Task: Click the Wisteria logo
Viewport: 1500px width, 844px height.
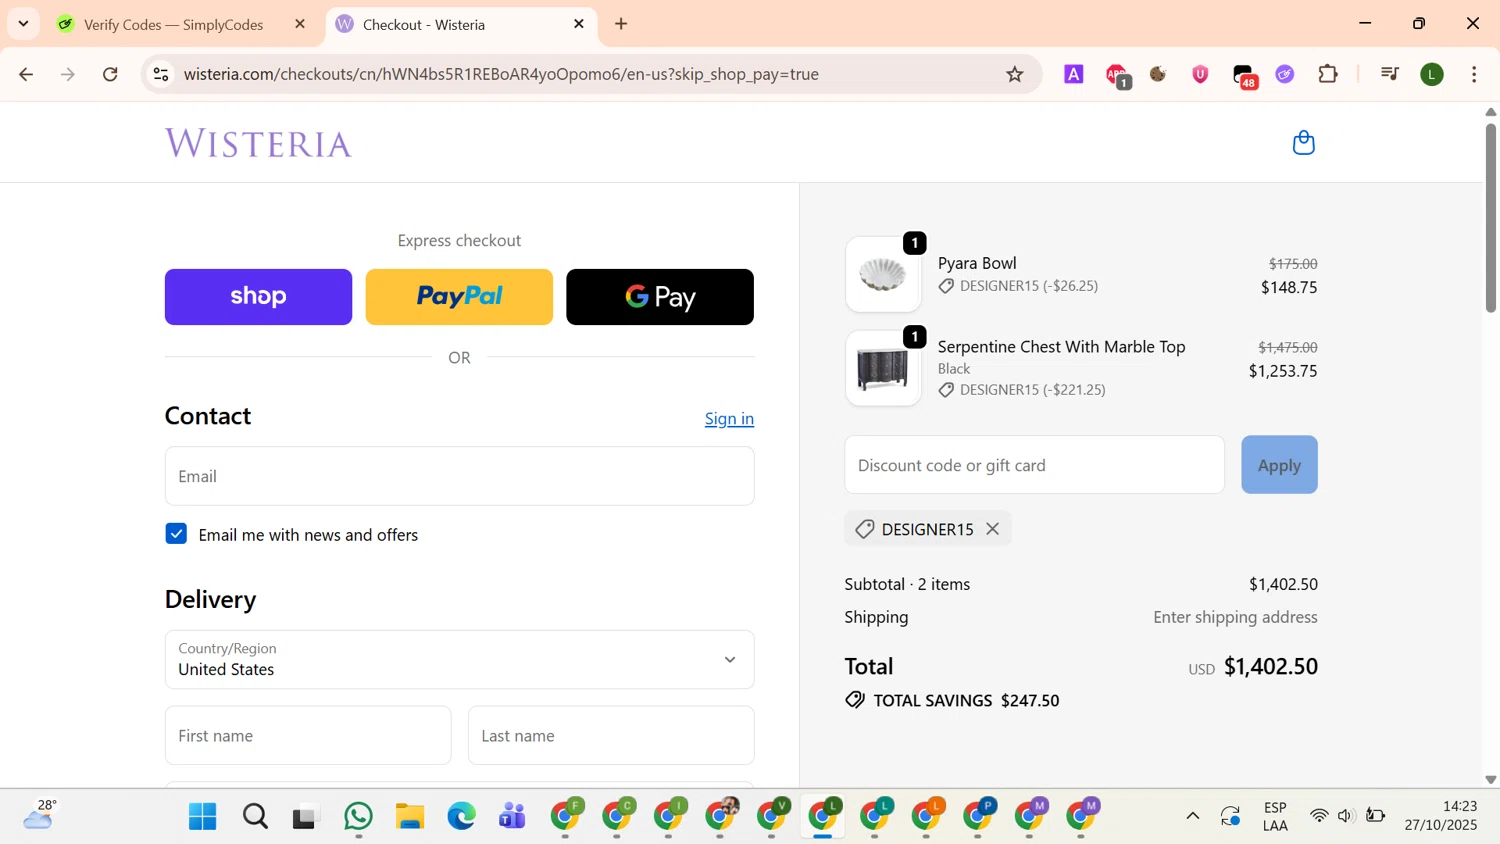Action: (x=258, y=143)
